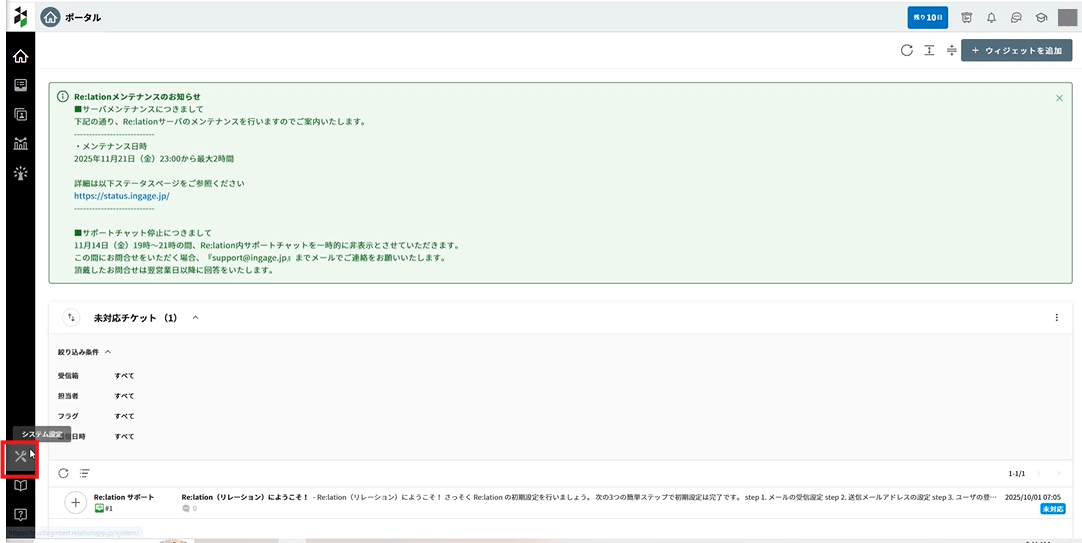Click the 1-1/1 pagination count
Image resolution: width=1082 pixels, height=543 pixels.
click(x=1017, y=474)
